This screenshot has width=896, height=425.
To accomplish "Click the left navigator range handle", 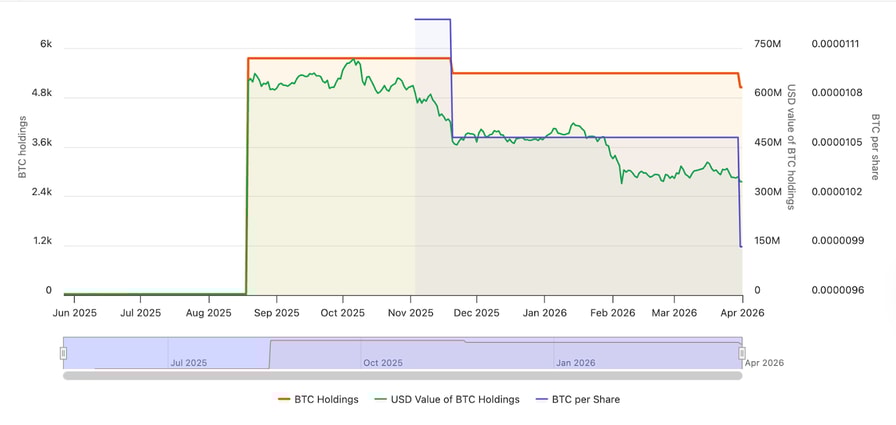I will pos(63,353).
